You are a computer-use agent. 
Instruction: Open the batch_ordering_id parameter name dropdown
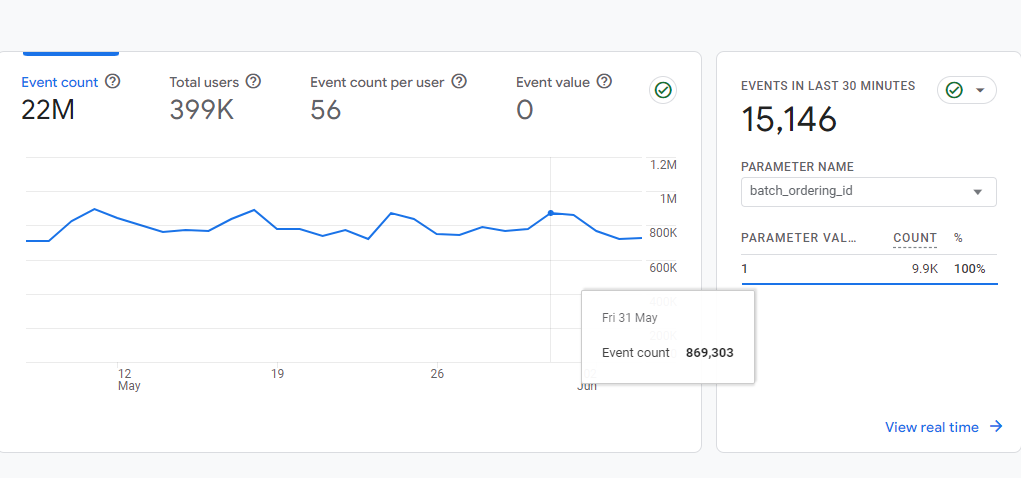point(868,192)
